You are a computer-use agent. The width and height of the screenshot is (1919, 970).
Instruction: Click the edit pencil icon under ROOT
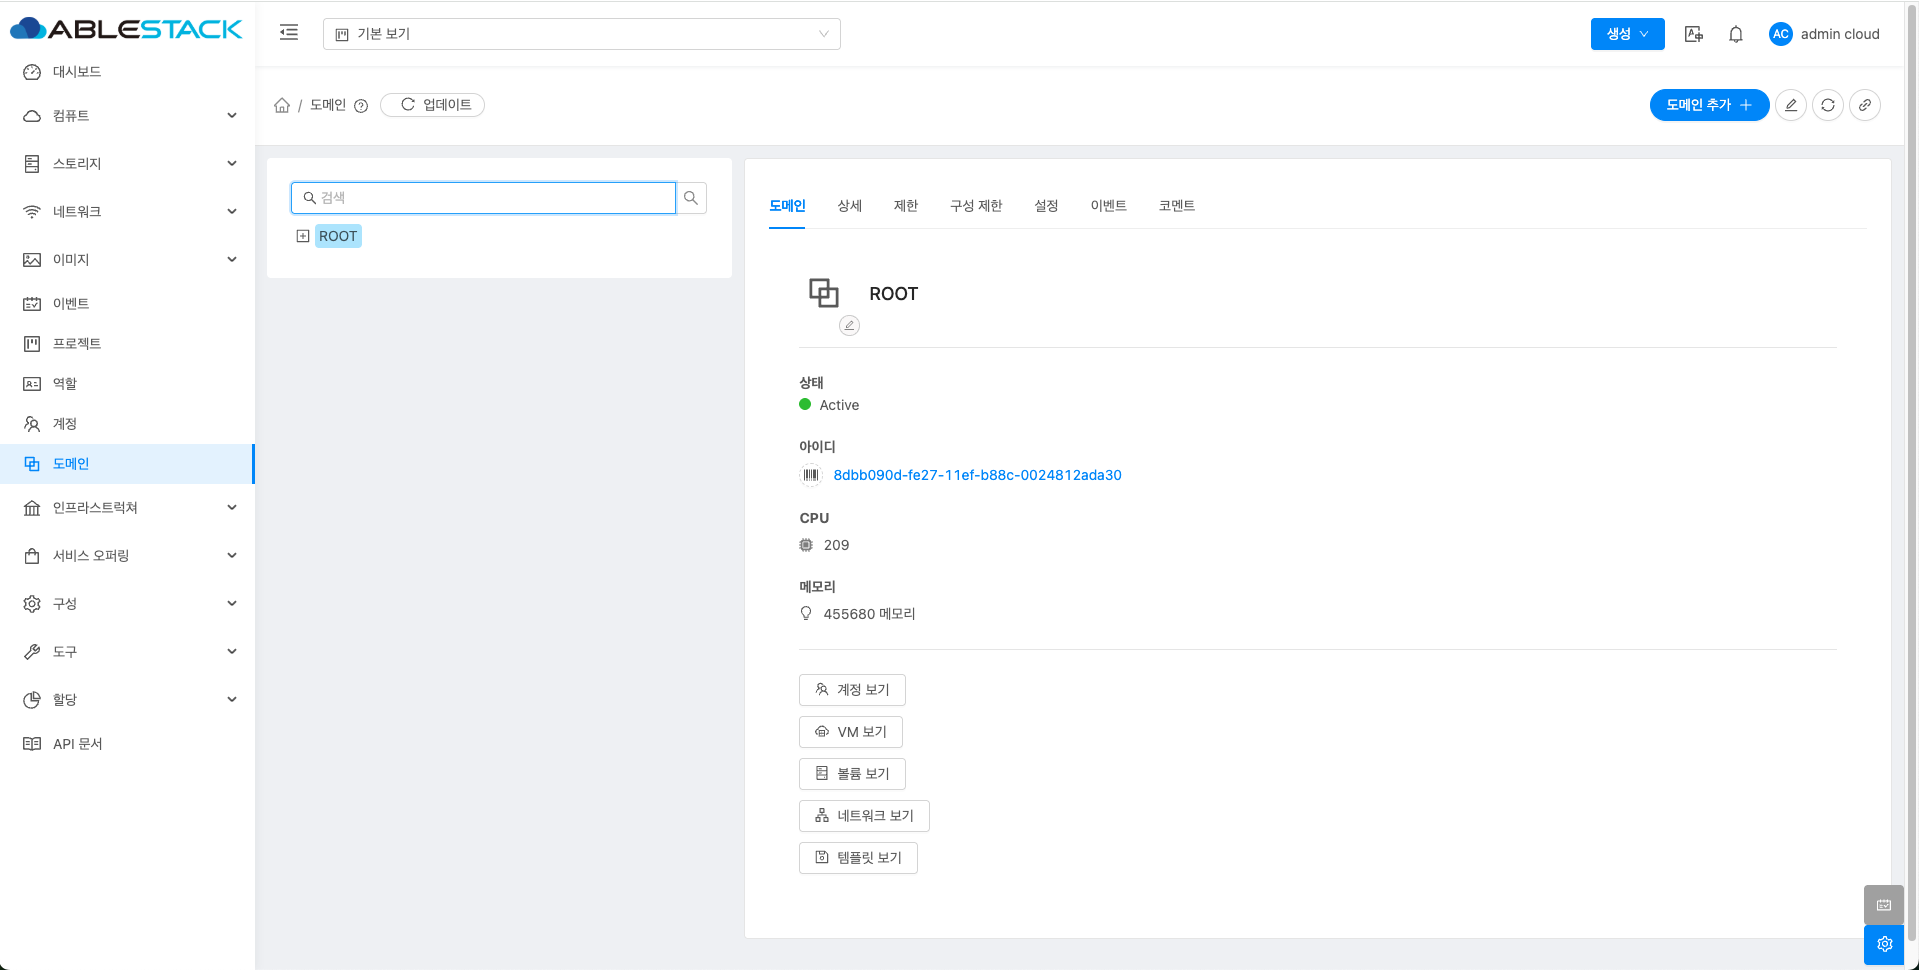[x=849, y=325]
